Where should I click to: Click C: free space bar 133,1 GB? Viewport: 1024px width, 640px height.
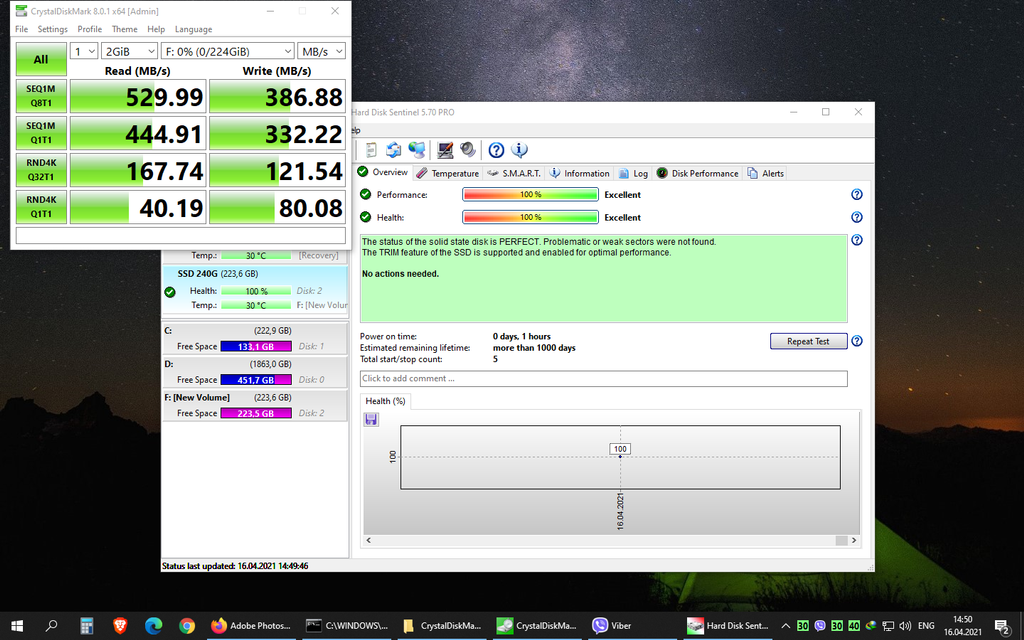(256, 346)
